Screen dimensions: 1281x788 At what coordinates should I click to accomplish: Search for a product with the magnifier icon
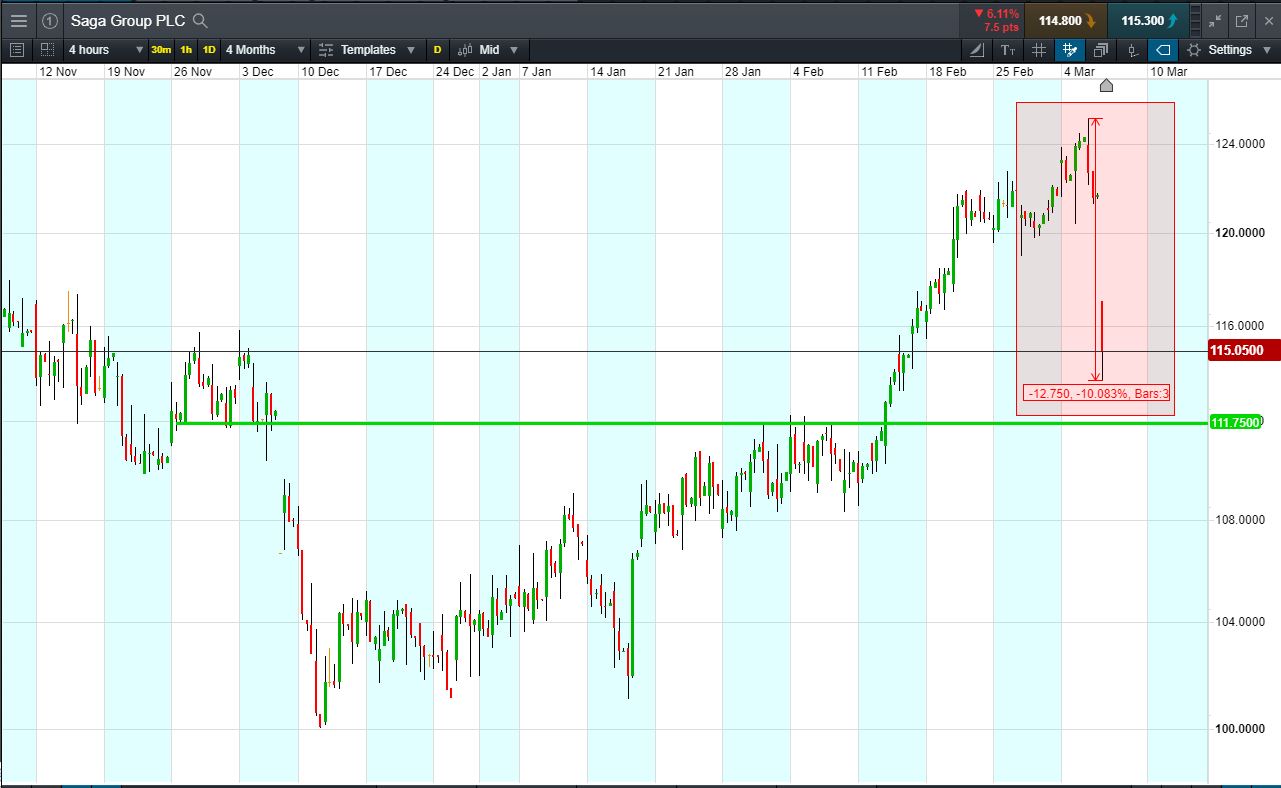[x=200, y=20]
